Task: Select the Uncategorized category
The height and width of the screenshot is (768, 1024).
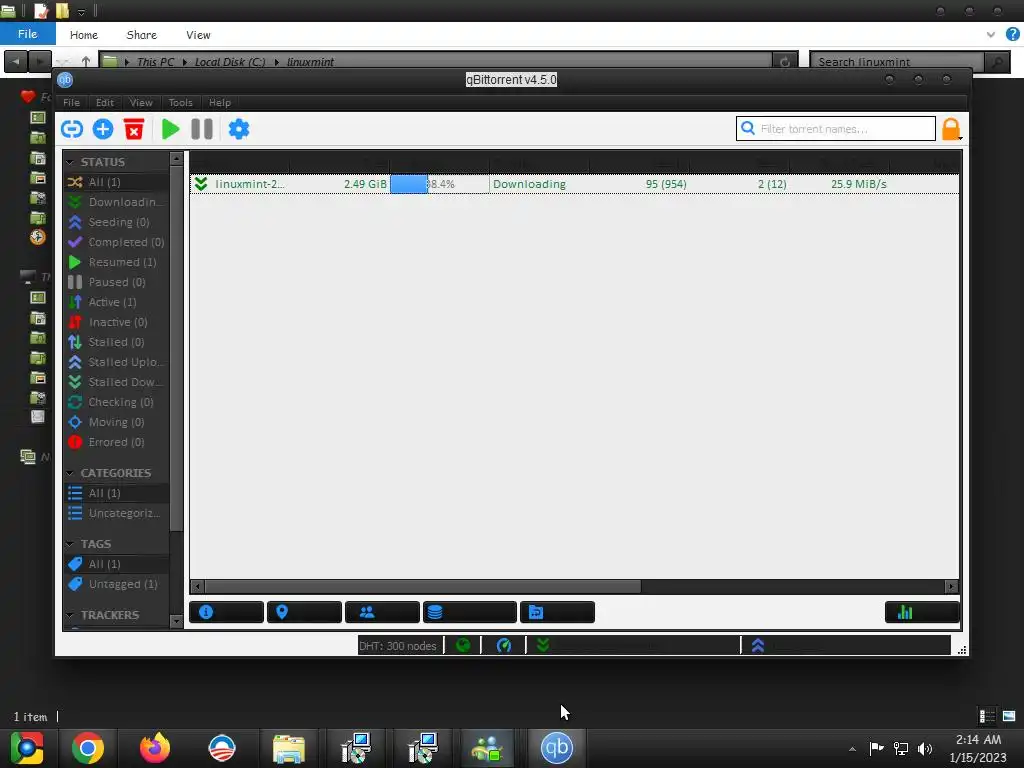Action: point(116,513)
